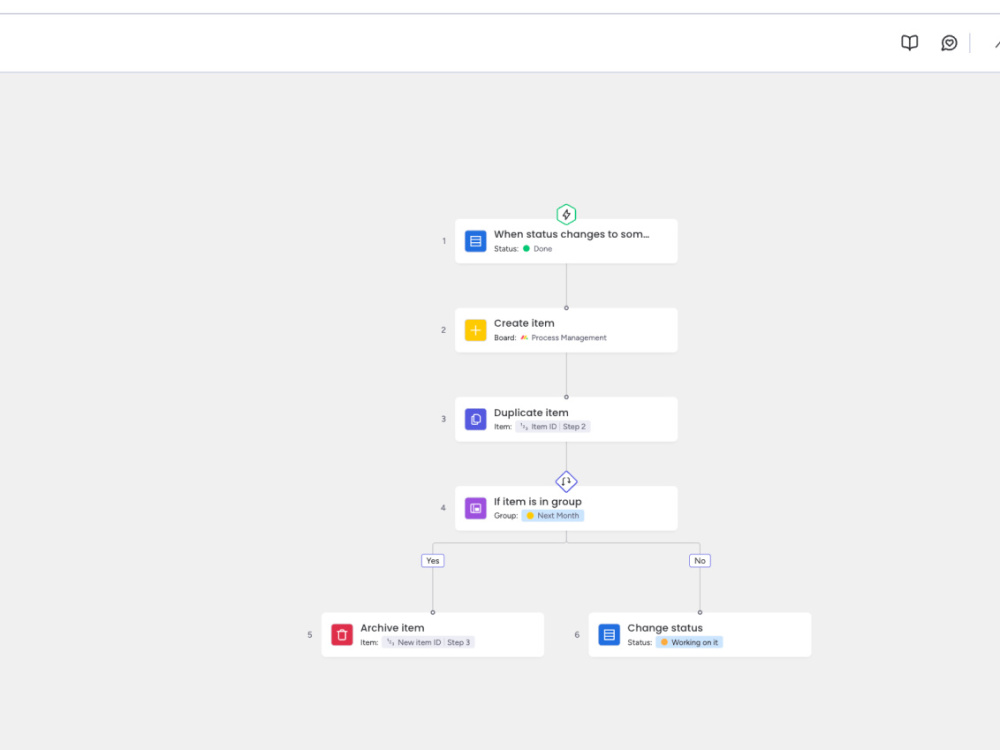Screen dimensions: 1000x750
Task: Open the 'When status changes to som...' step
Action: pyautogui.click(x=566, y=241)
